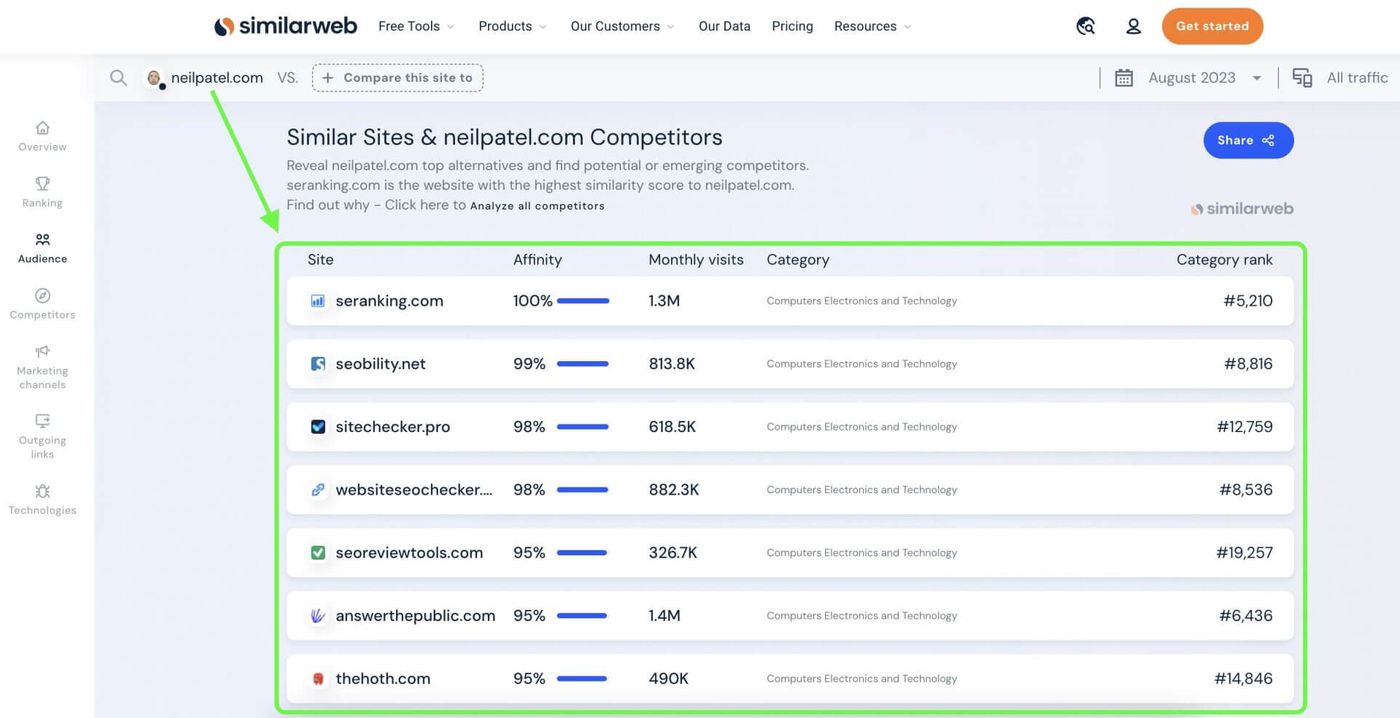Image resolution: width=1400 pixels, height=718 pixels.
Task: Click the globe search icon in header
Action: [1086, 26]
